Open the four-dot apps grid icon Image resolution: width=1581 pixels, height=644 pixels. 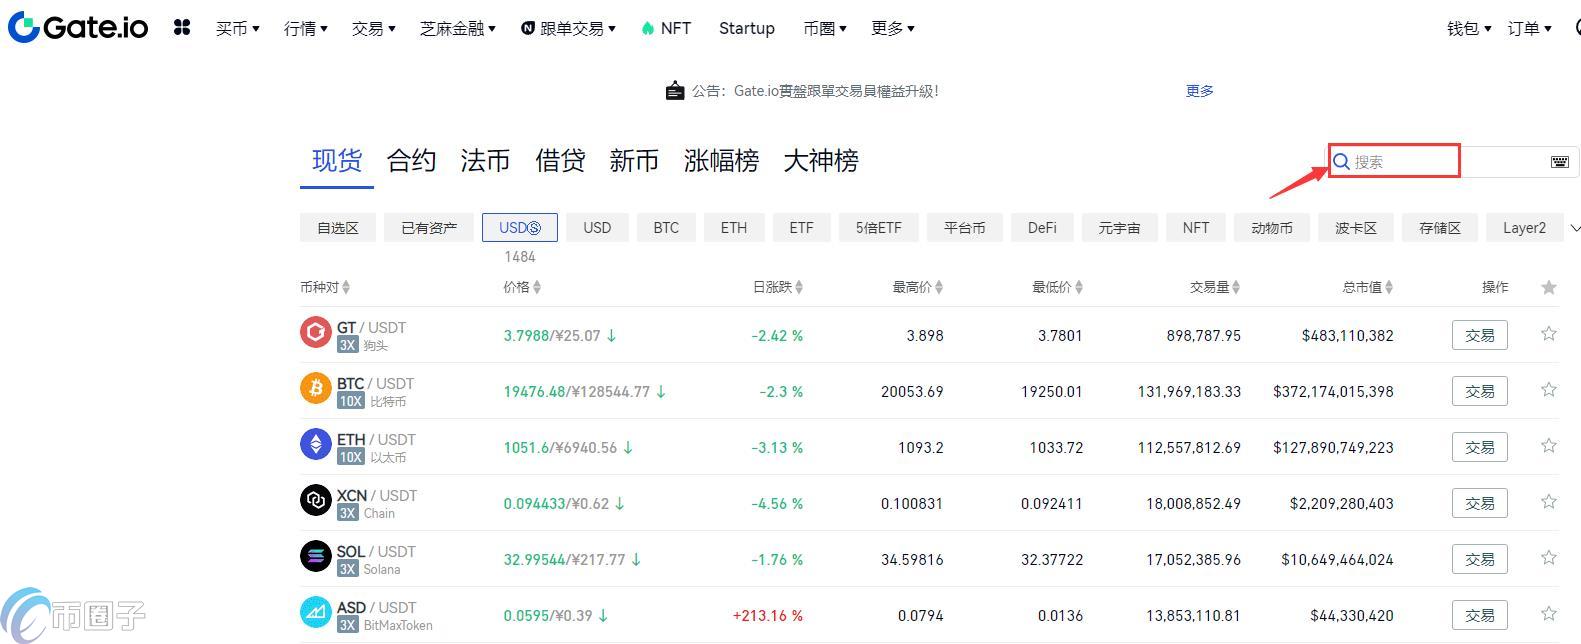click(182, 28)
